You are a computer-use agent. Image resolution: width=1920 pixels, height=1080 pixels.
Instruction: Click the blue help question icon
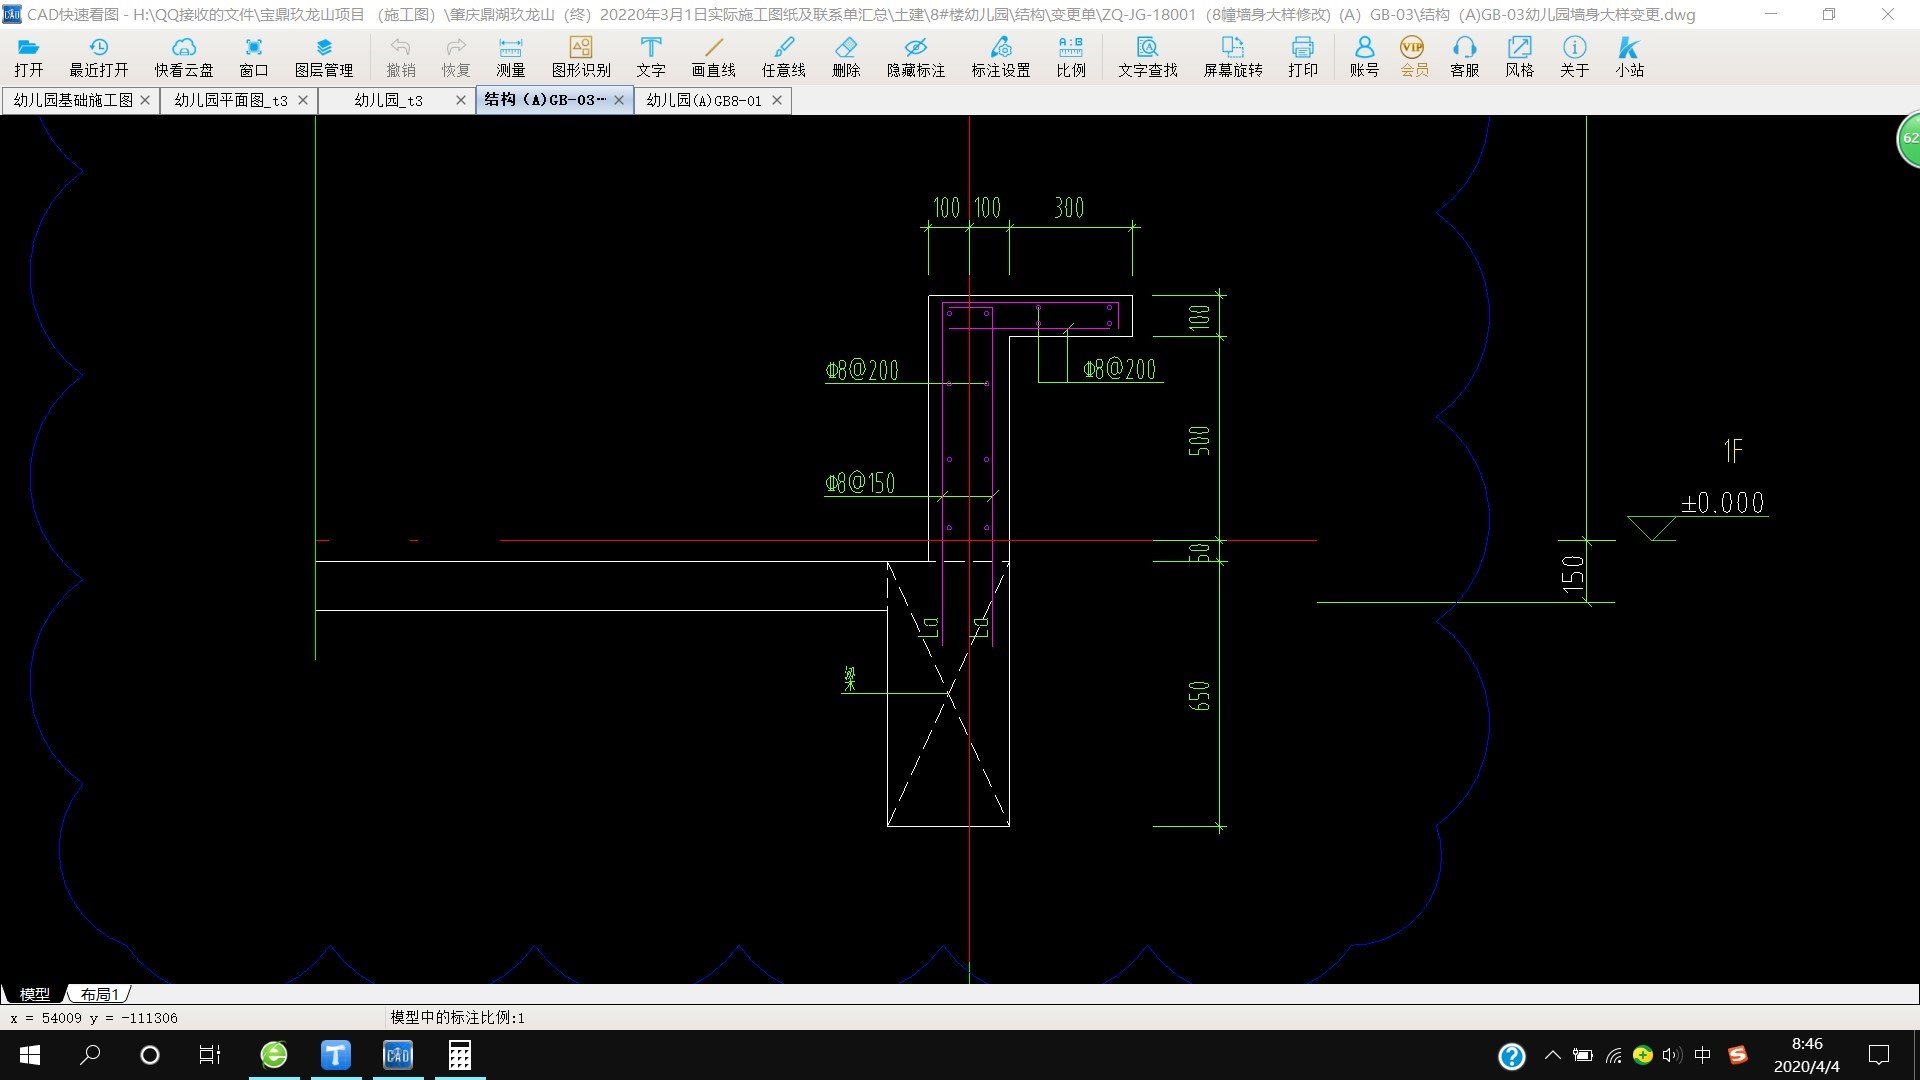[x=1512, y=1056]
